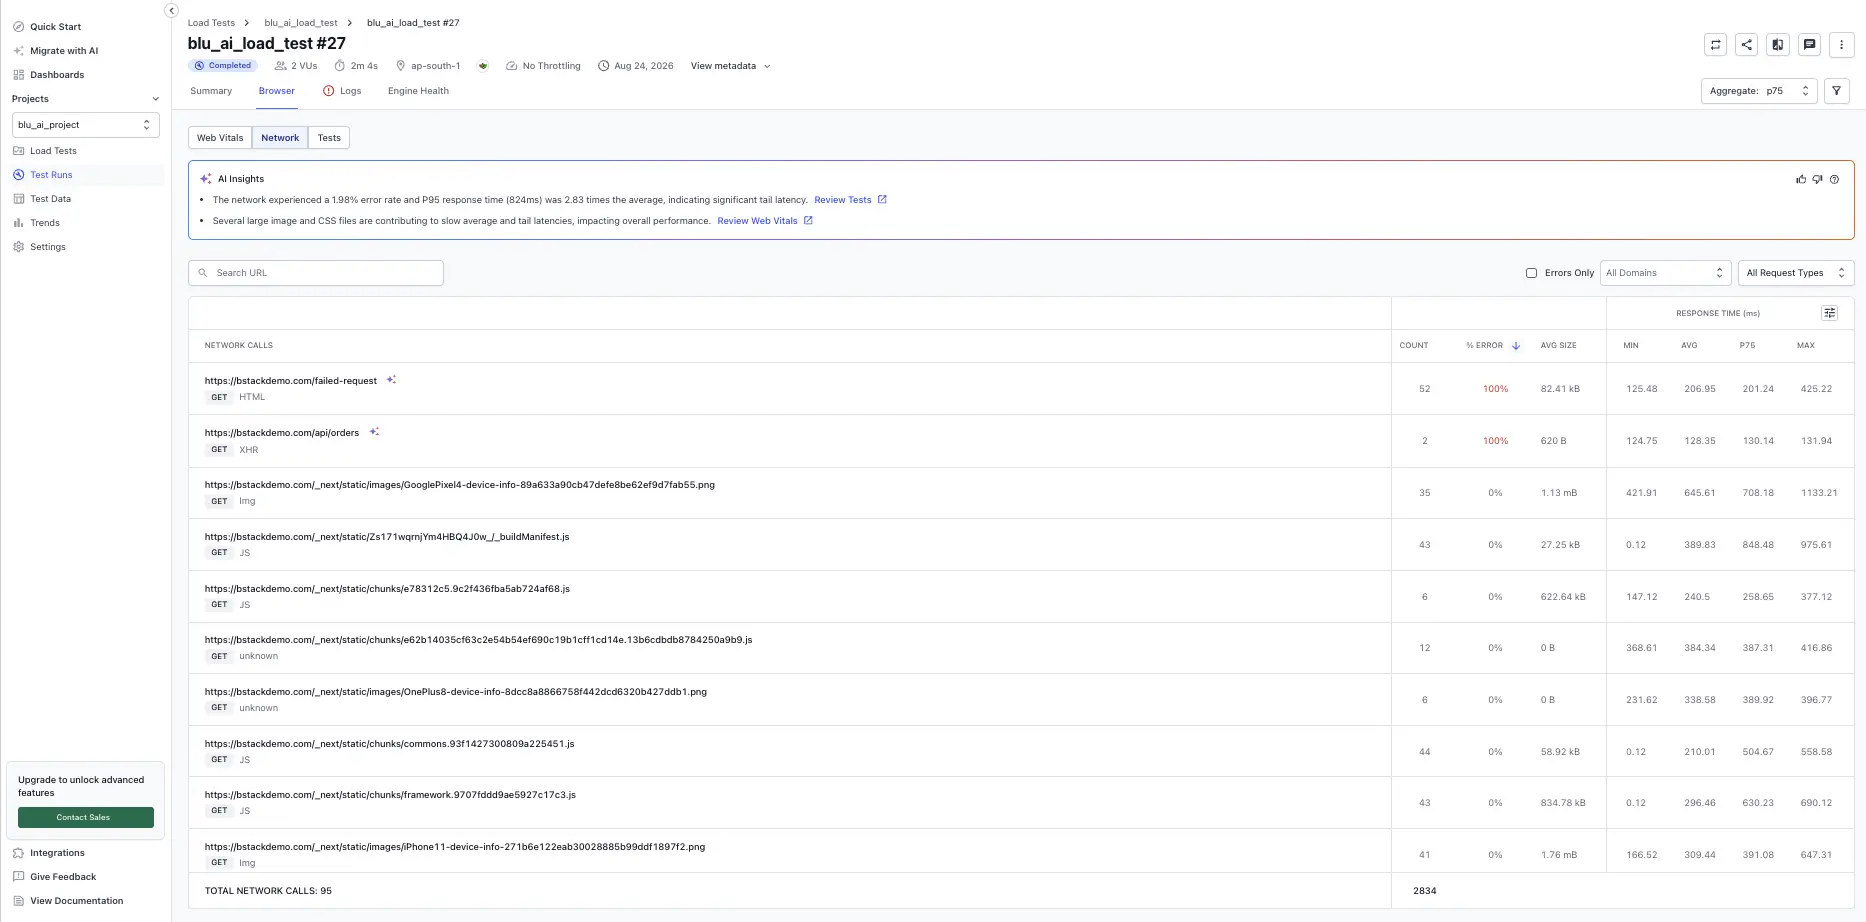Open the Aggregate p75 dropdown
Image resolution: width=1866 pixels, height=922 pixels.
point(1759,91)
